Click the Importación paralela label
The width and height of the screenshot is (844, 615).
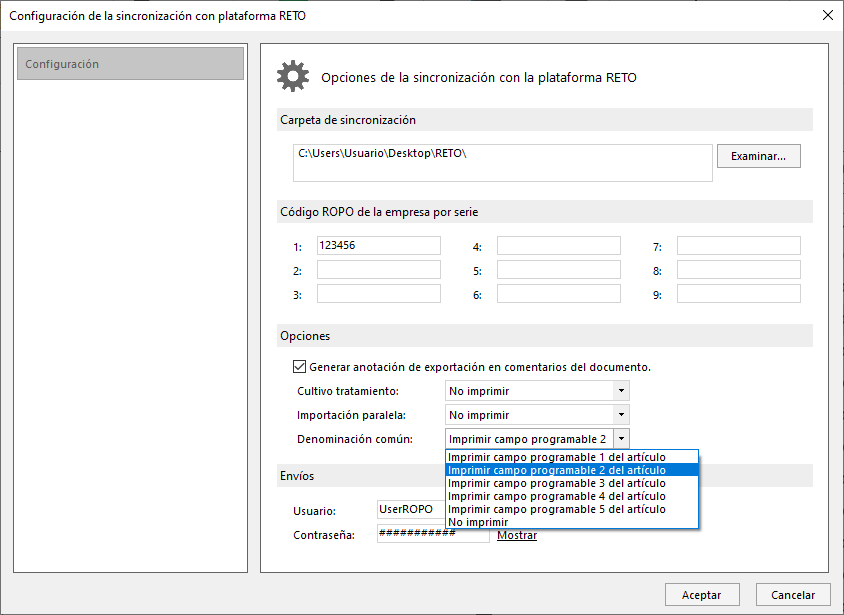click(351, 415)
